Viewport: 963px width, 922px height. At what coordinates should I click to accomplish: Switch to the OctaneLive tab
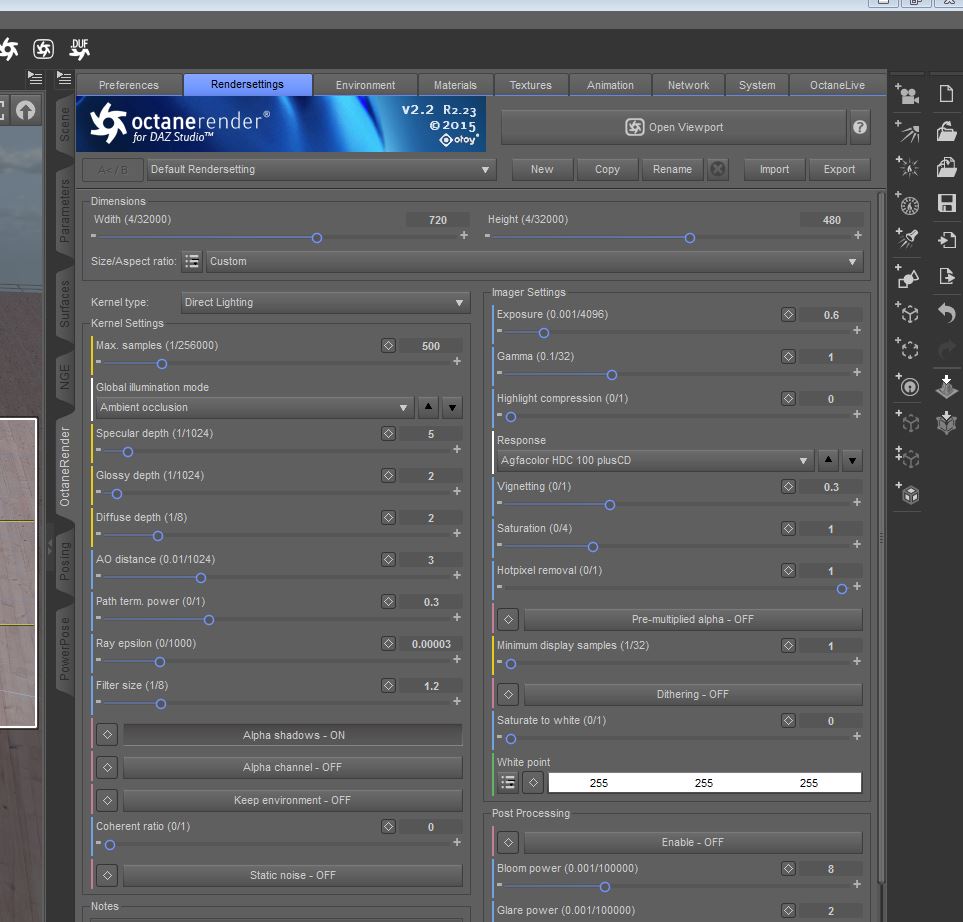[x=837, y=85]
